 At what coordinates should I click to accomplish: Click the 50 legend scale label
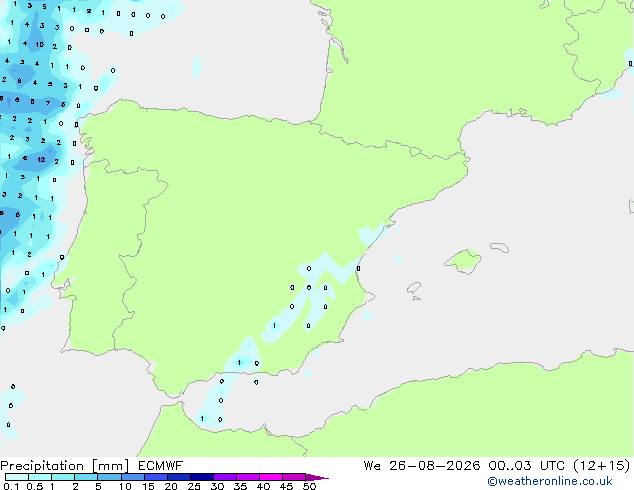coord(310,486)
